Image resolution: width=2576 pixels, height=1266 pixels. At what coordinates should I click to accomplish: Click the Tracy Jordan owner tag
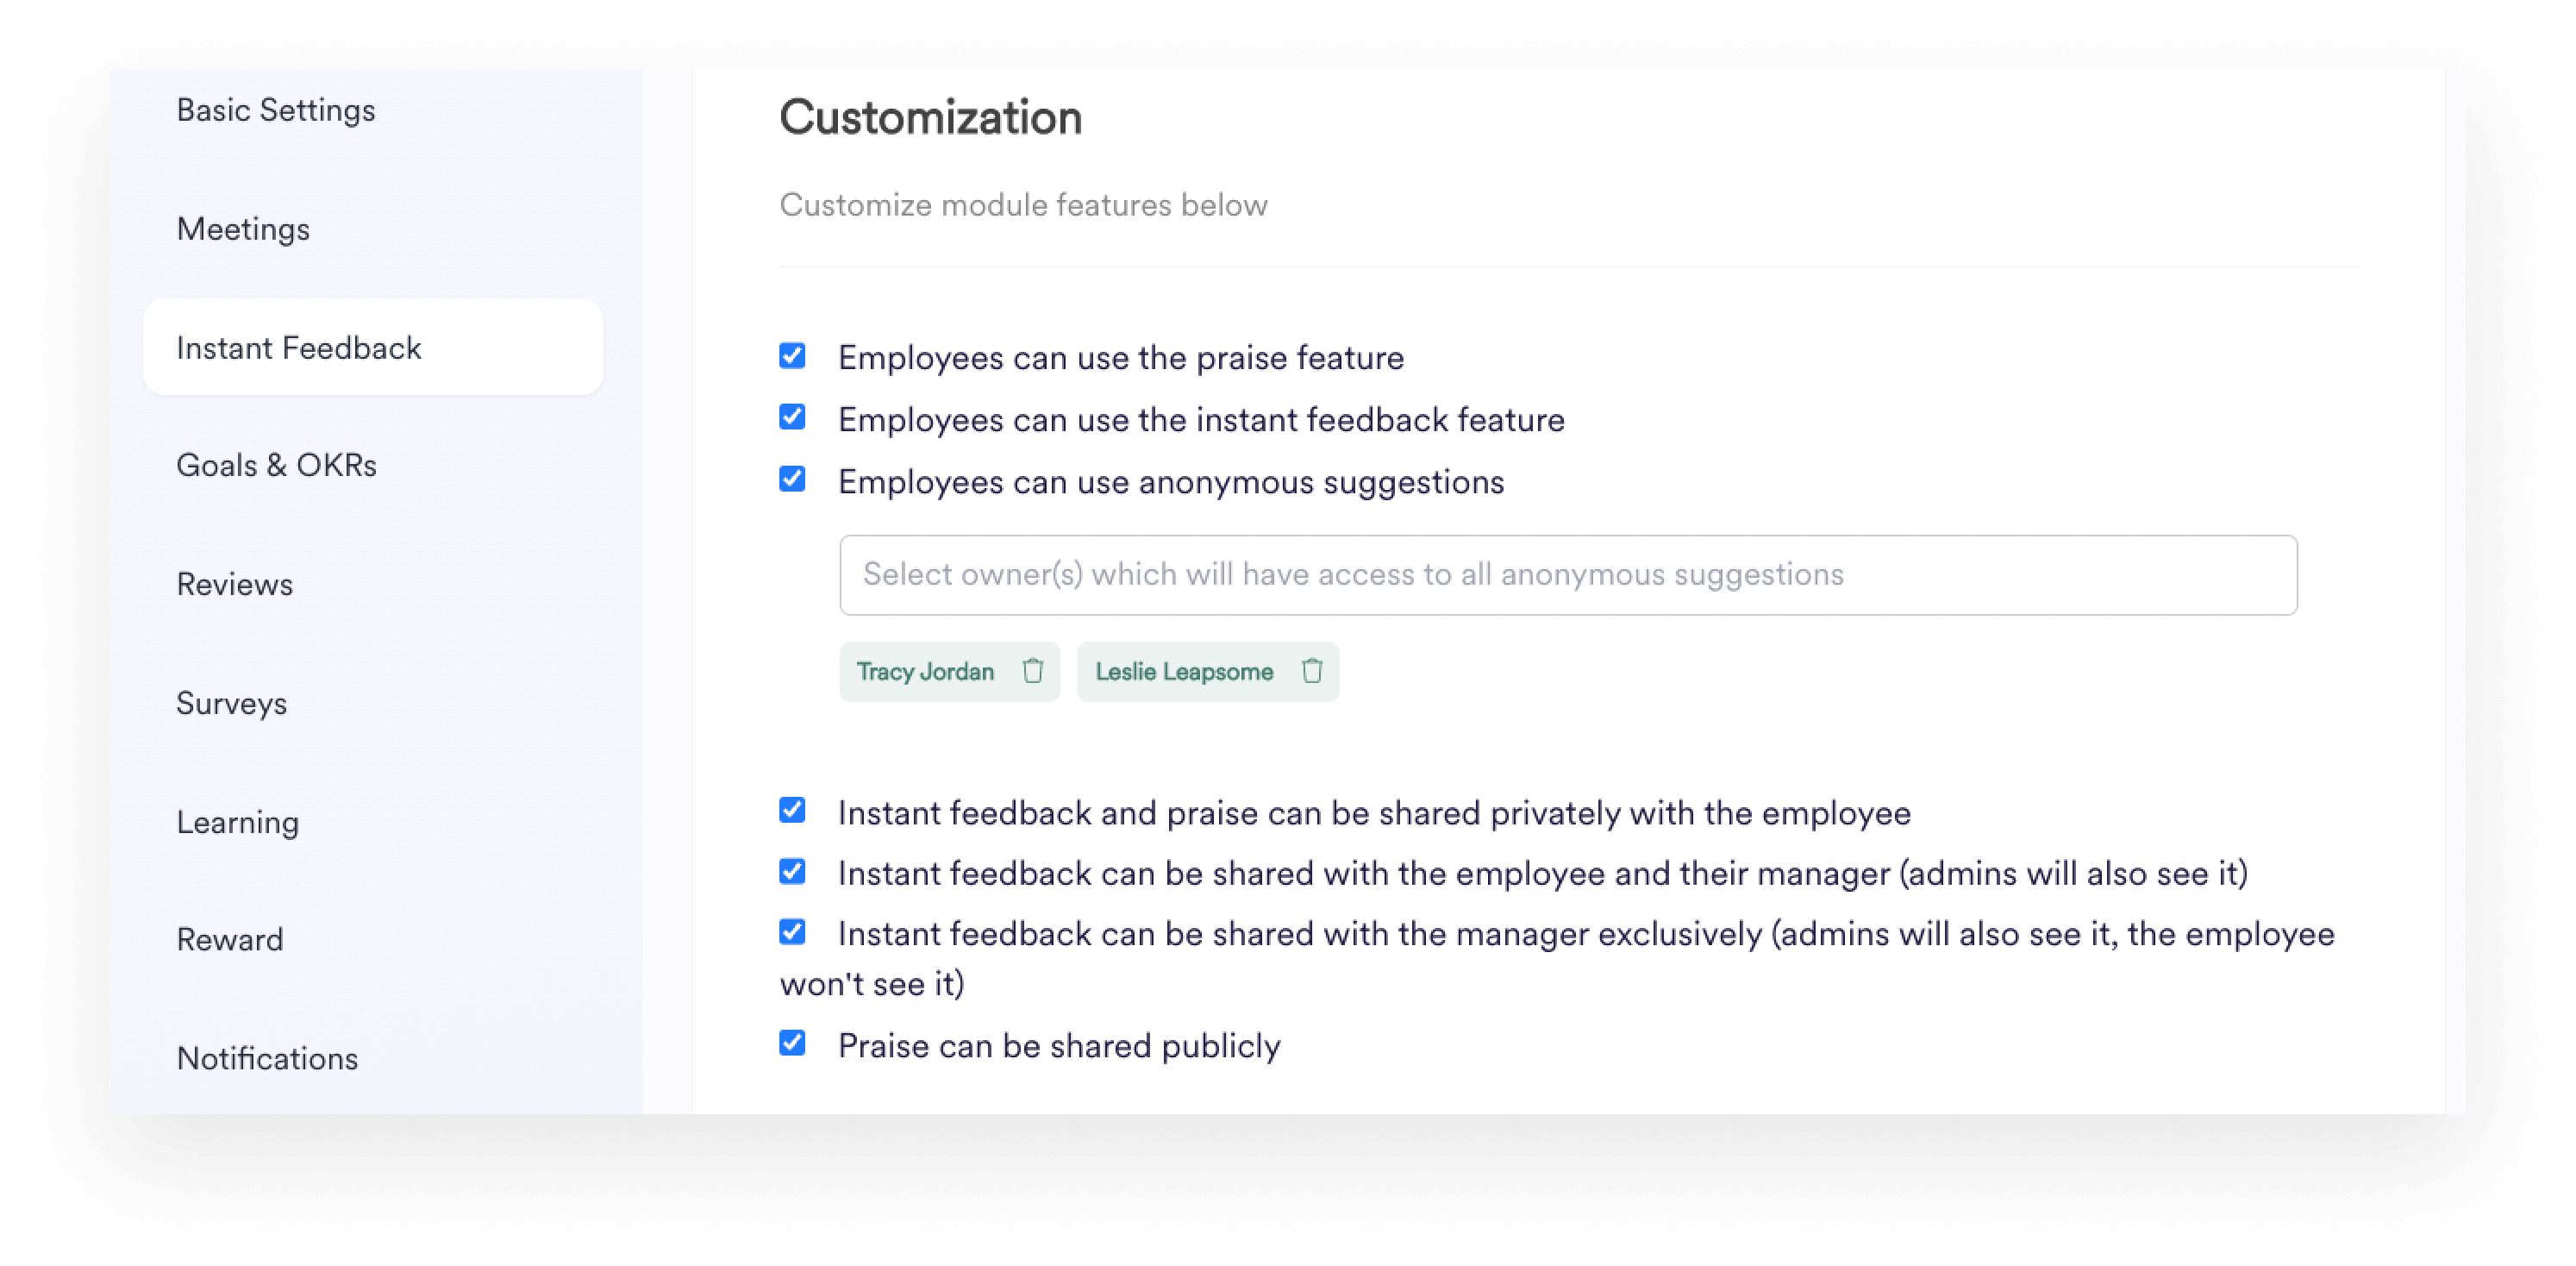(x=925, y=671)
